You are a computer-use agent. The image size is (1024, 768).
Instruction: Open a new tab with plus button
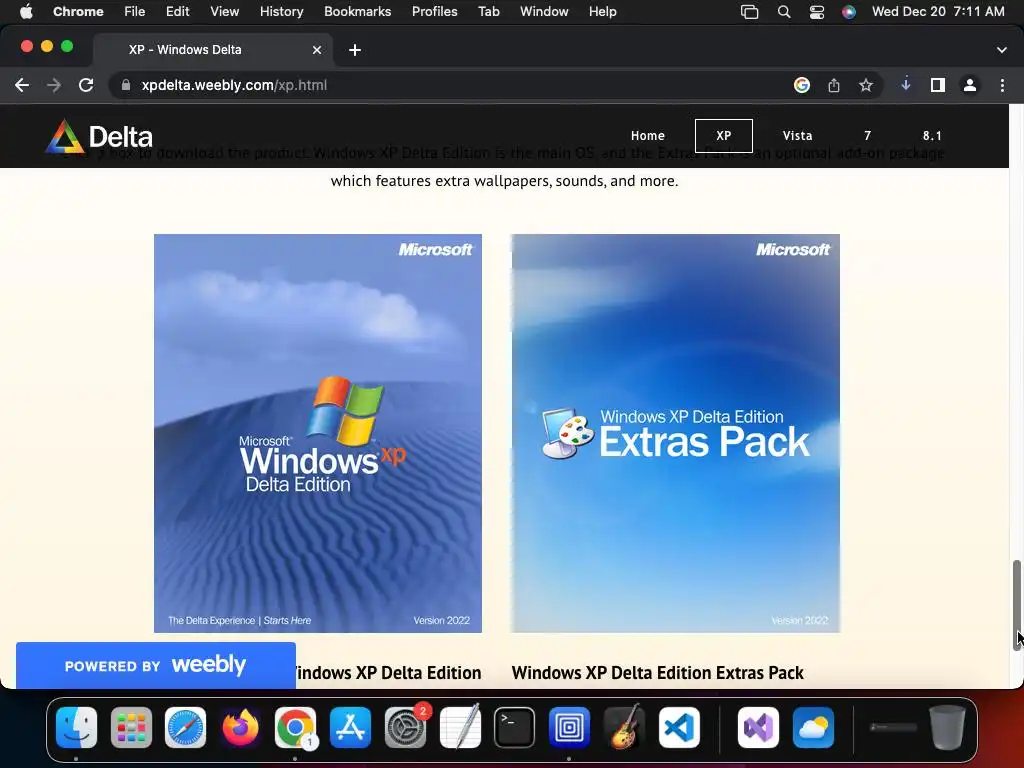click(x=355, y=50)
